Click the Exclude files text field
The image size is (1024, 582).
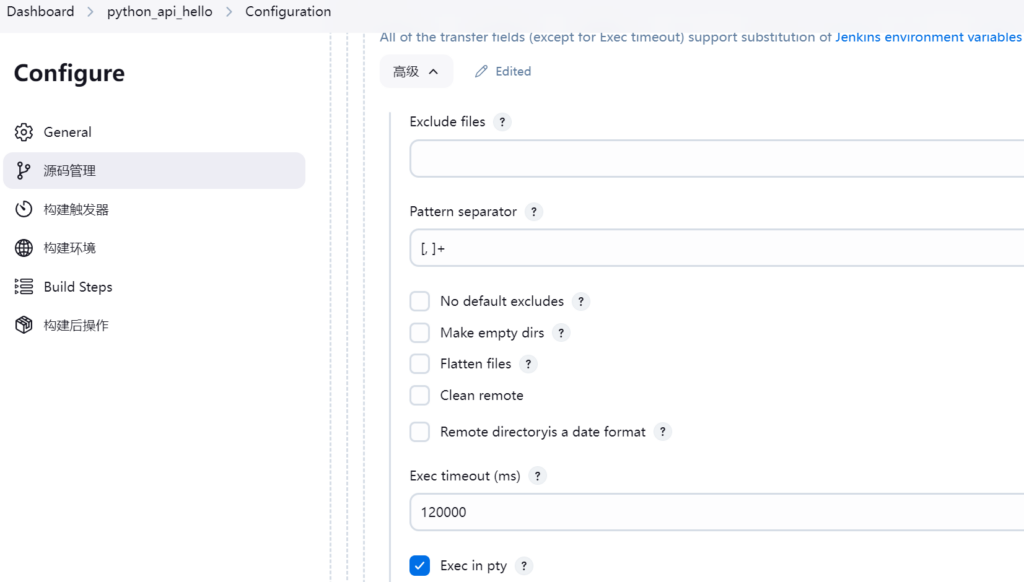tap(716, 159)
